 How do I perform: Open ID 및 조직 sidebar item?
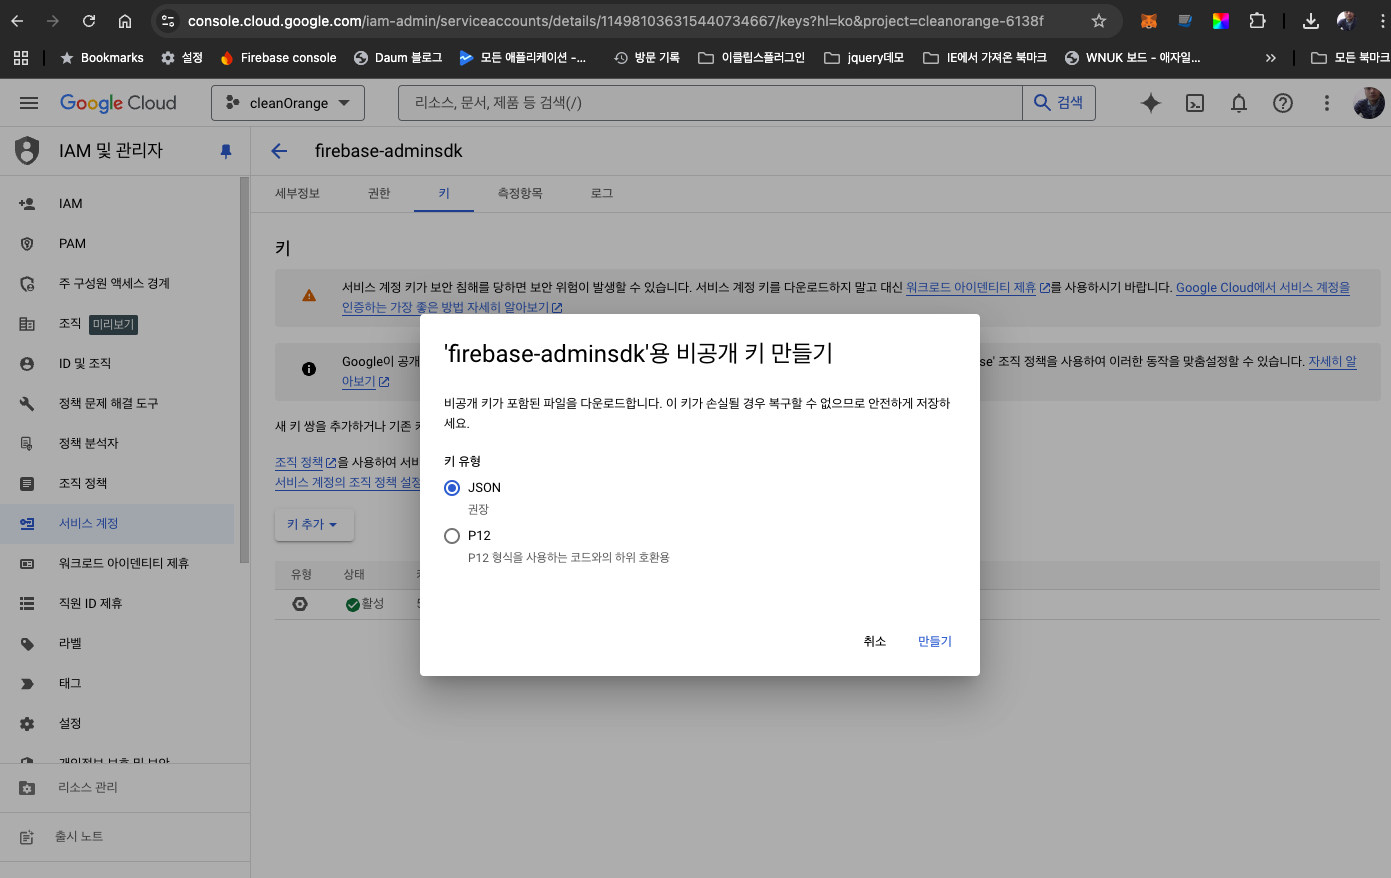(117, 363)
